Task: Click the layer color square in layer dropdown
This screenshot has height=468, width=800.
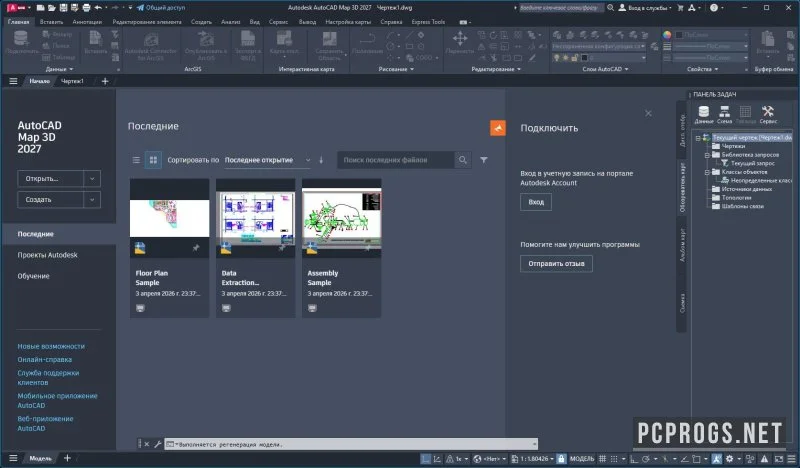Action: click(x=585, y=58)
